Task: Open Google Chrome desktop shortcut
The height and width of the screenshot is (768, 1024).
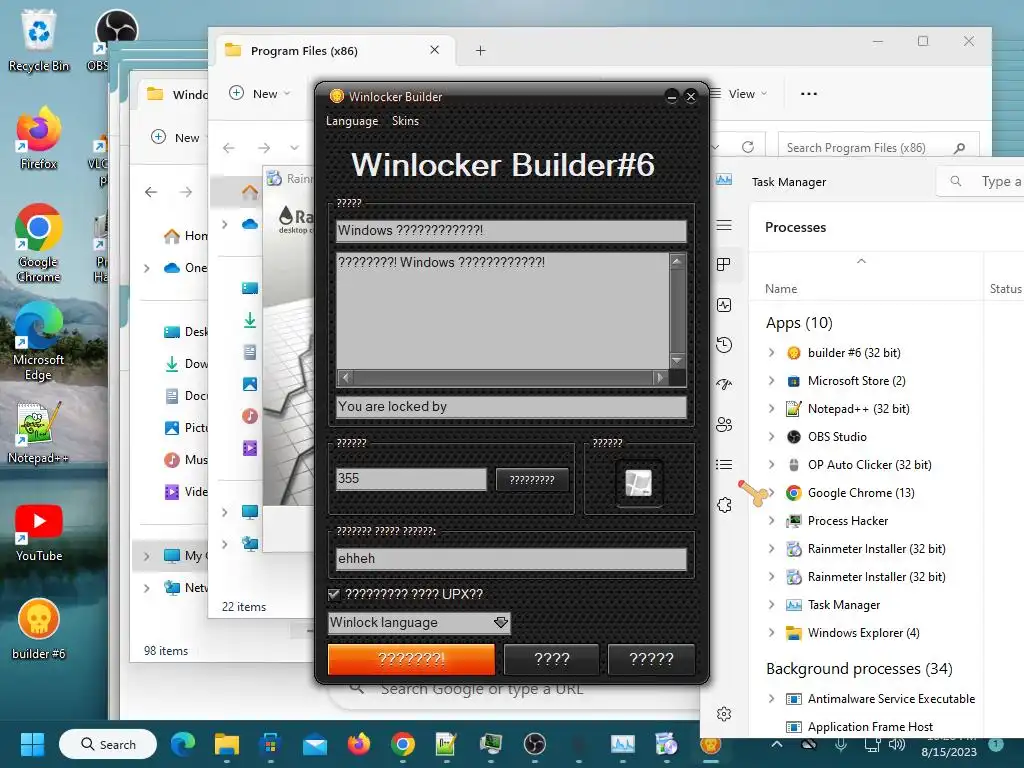Action: [x=39, y=243]
